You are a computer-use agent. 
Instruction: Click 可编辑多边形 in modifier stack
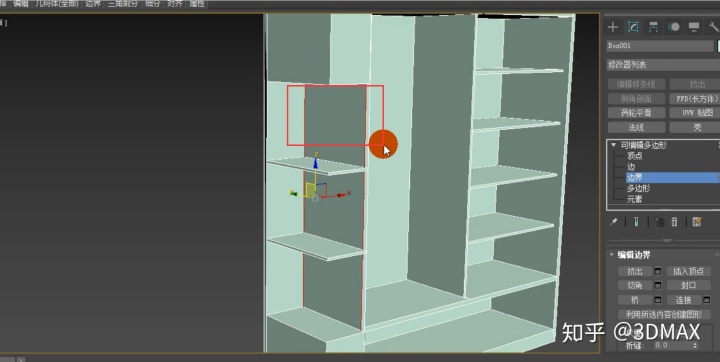click(643, 145)
